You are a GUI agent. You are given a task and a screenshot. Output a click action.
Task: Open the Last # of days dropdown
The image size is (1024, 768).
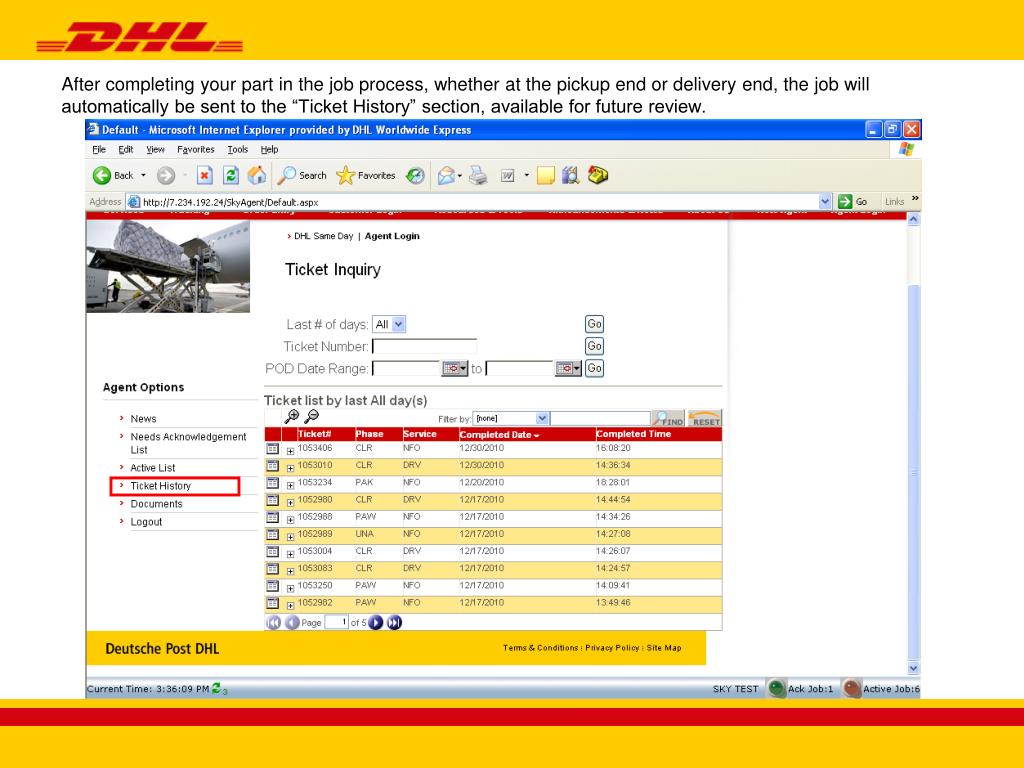point(398,324)
